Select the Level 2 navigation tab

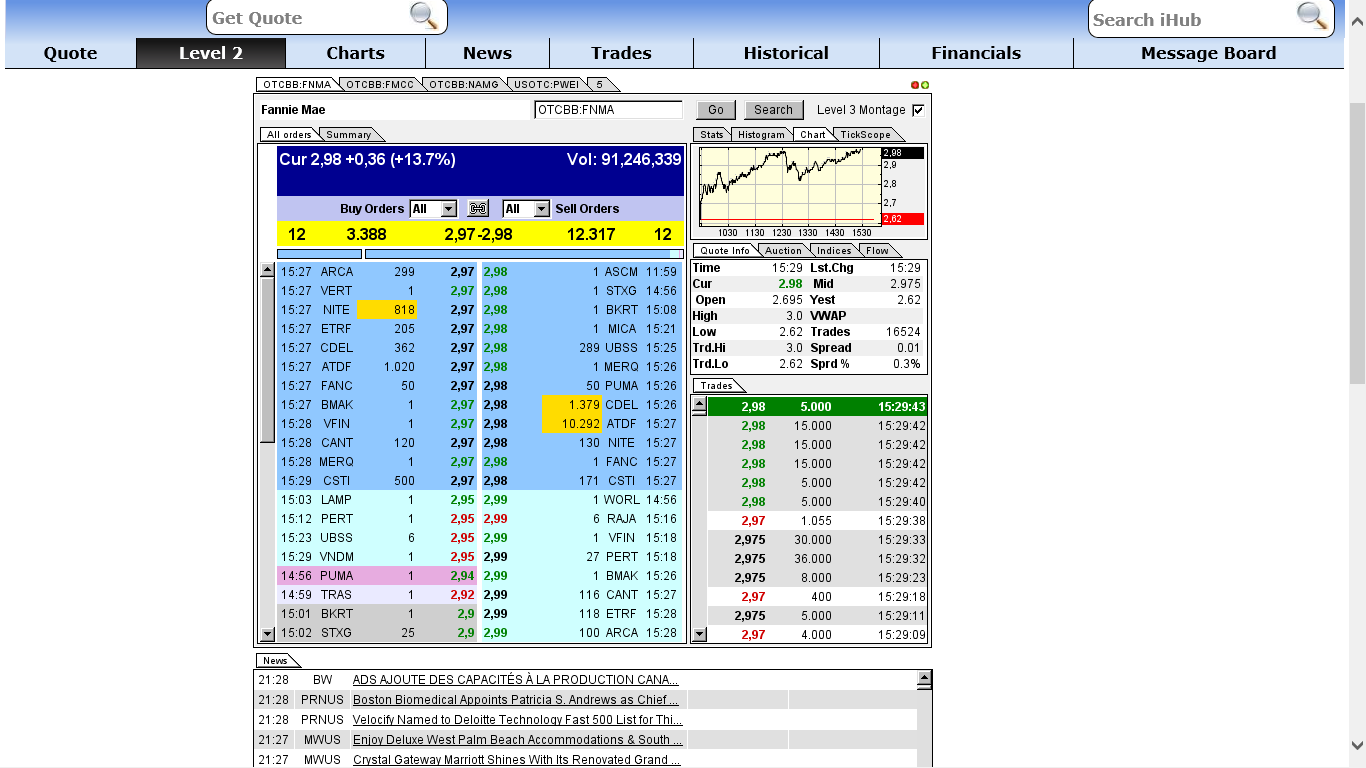pos(211,53)
